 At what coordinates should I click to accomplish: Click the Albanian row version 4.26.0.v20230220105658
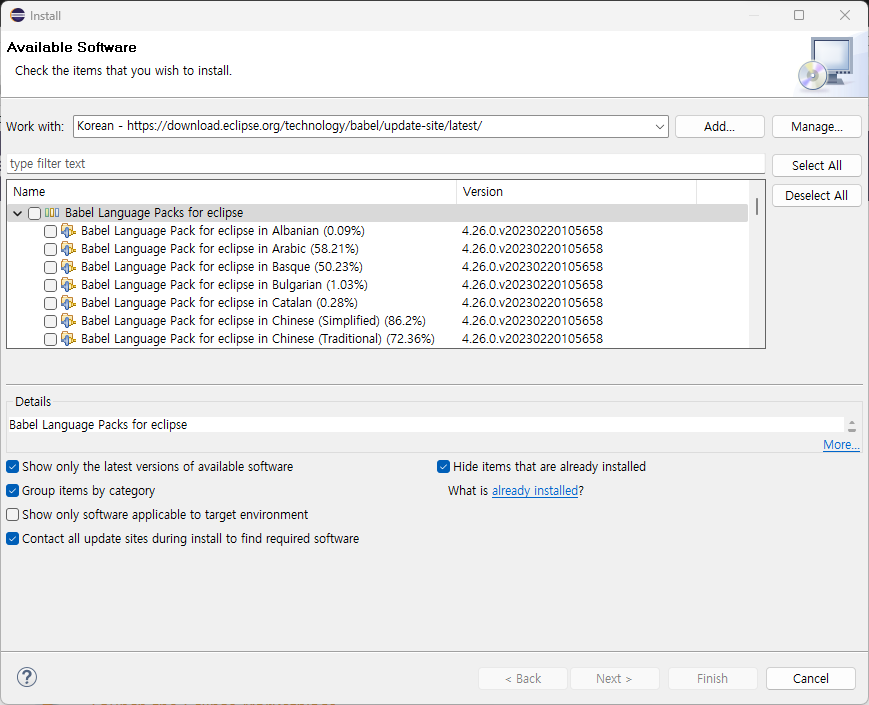(x=532, y=231)
